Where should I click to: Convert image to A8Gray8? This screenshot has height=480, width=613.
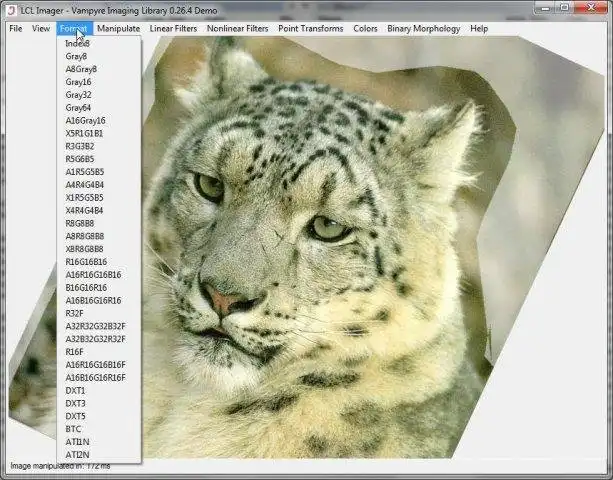[x=99, y=69]
